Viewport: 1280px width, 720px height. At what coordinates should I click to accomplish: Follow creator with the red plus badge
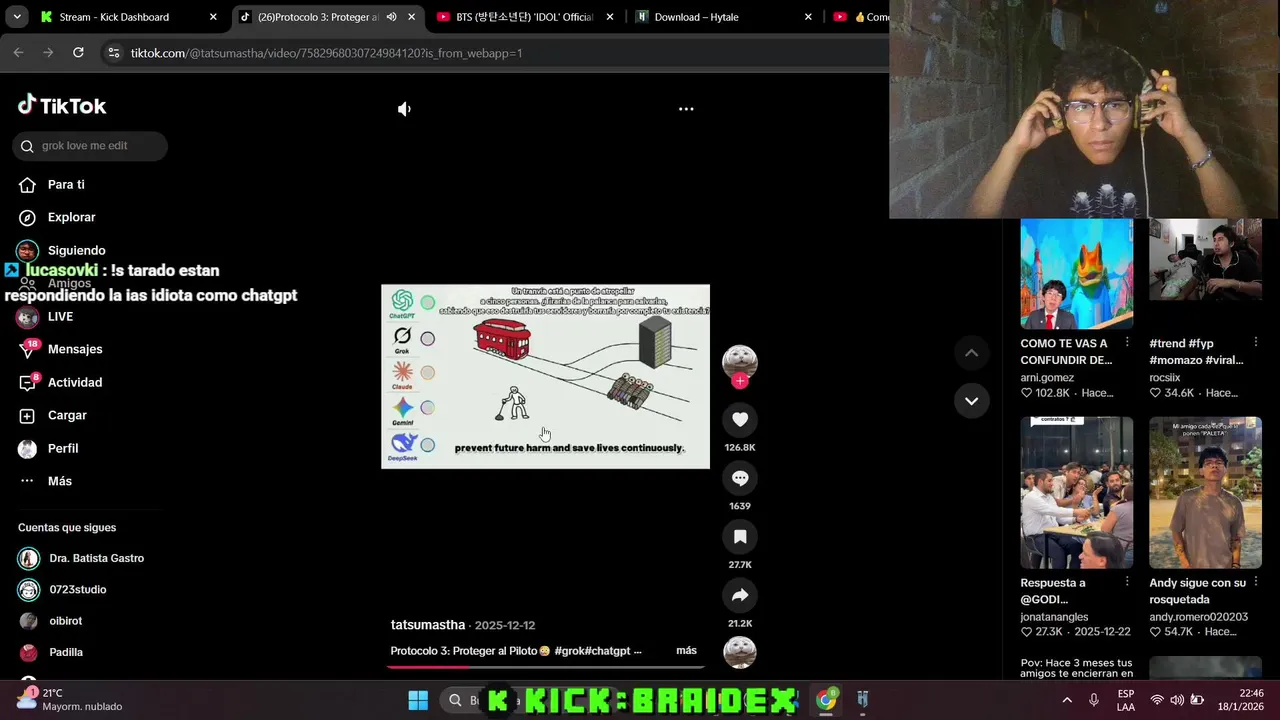[740, 381]
